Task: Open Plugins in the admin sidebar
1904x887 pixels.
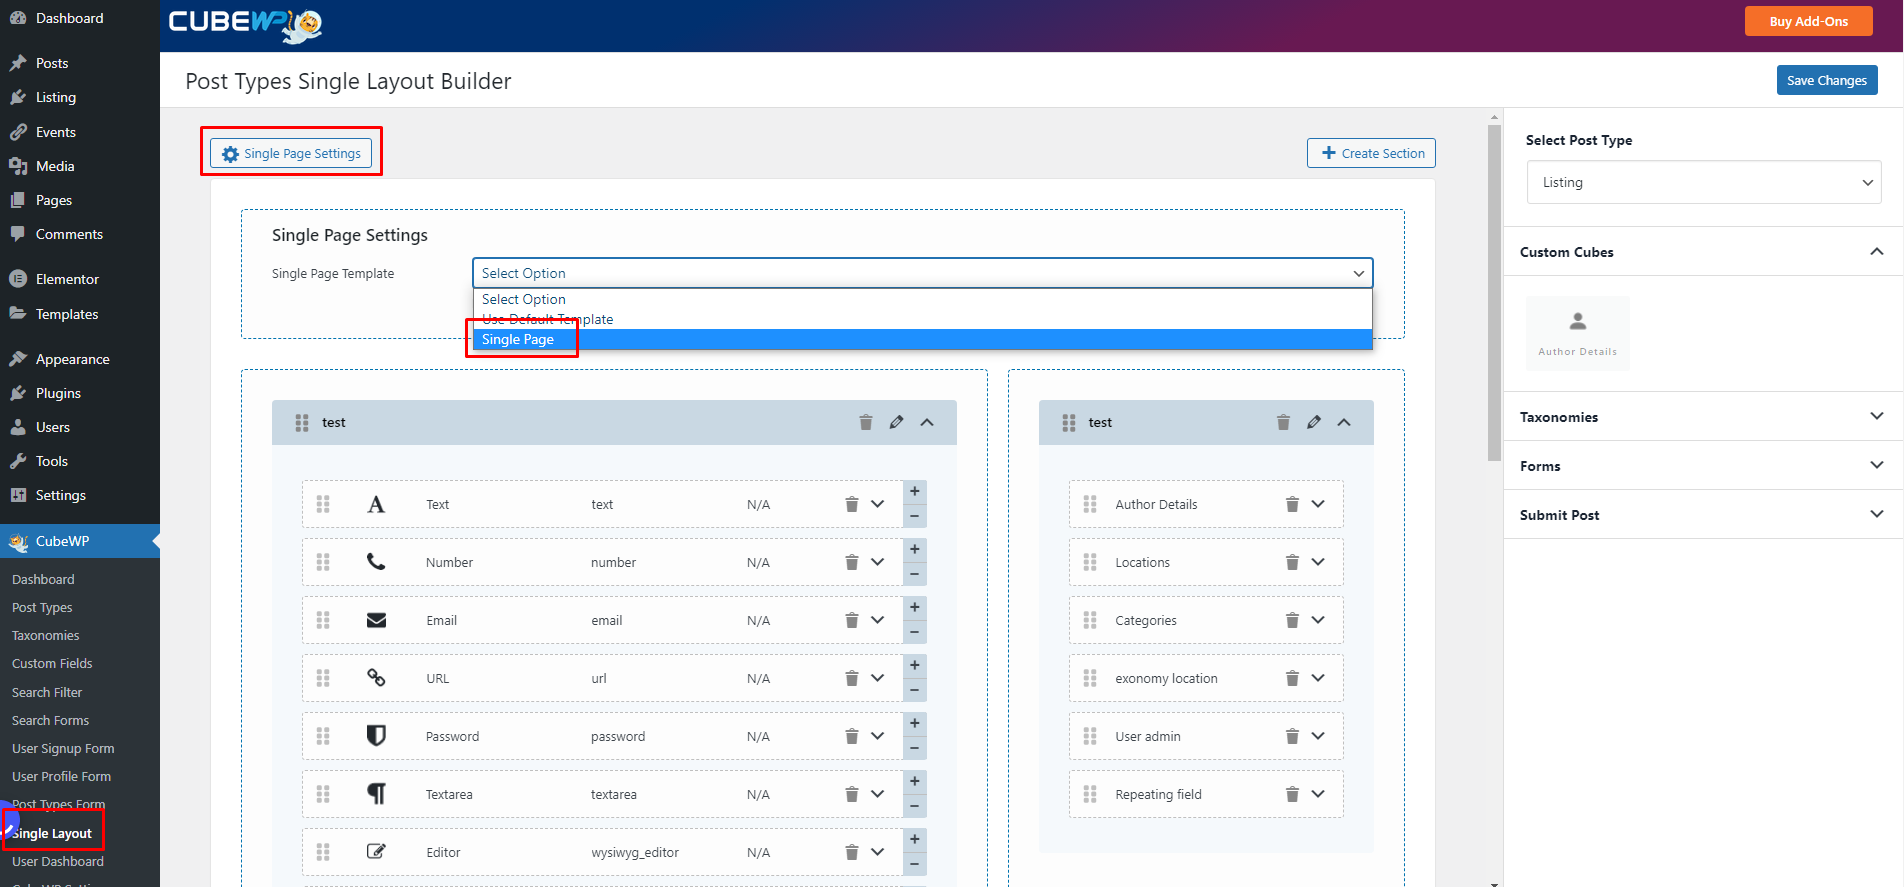Action: click(x=58, y=393)
